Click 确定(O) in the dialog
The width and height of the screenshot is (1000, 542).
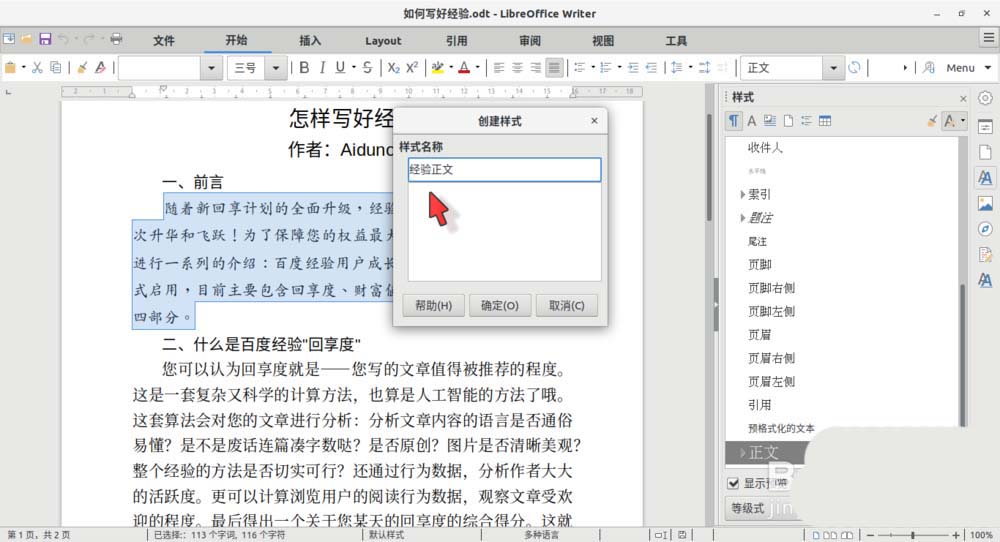499,305
